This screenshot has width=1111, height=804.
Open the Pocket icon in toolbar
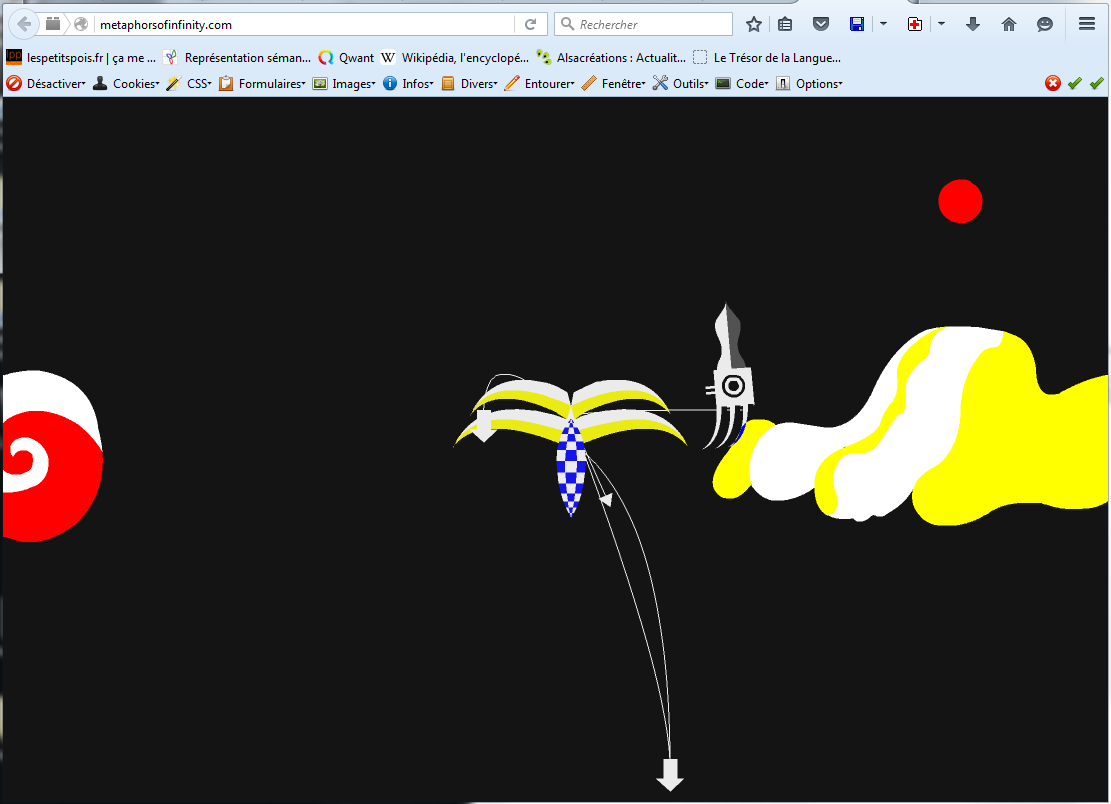(820, 24)
